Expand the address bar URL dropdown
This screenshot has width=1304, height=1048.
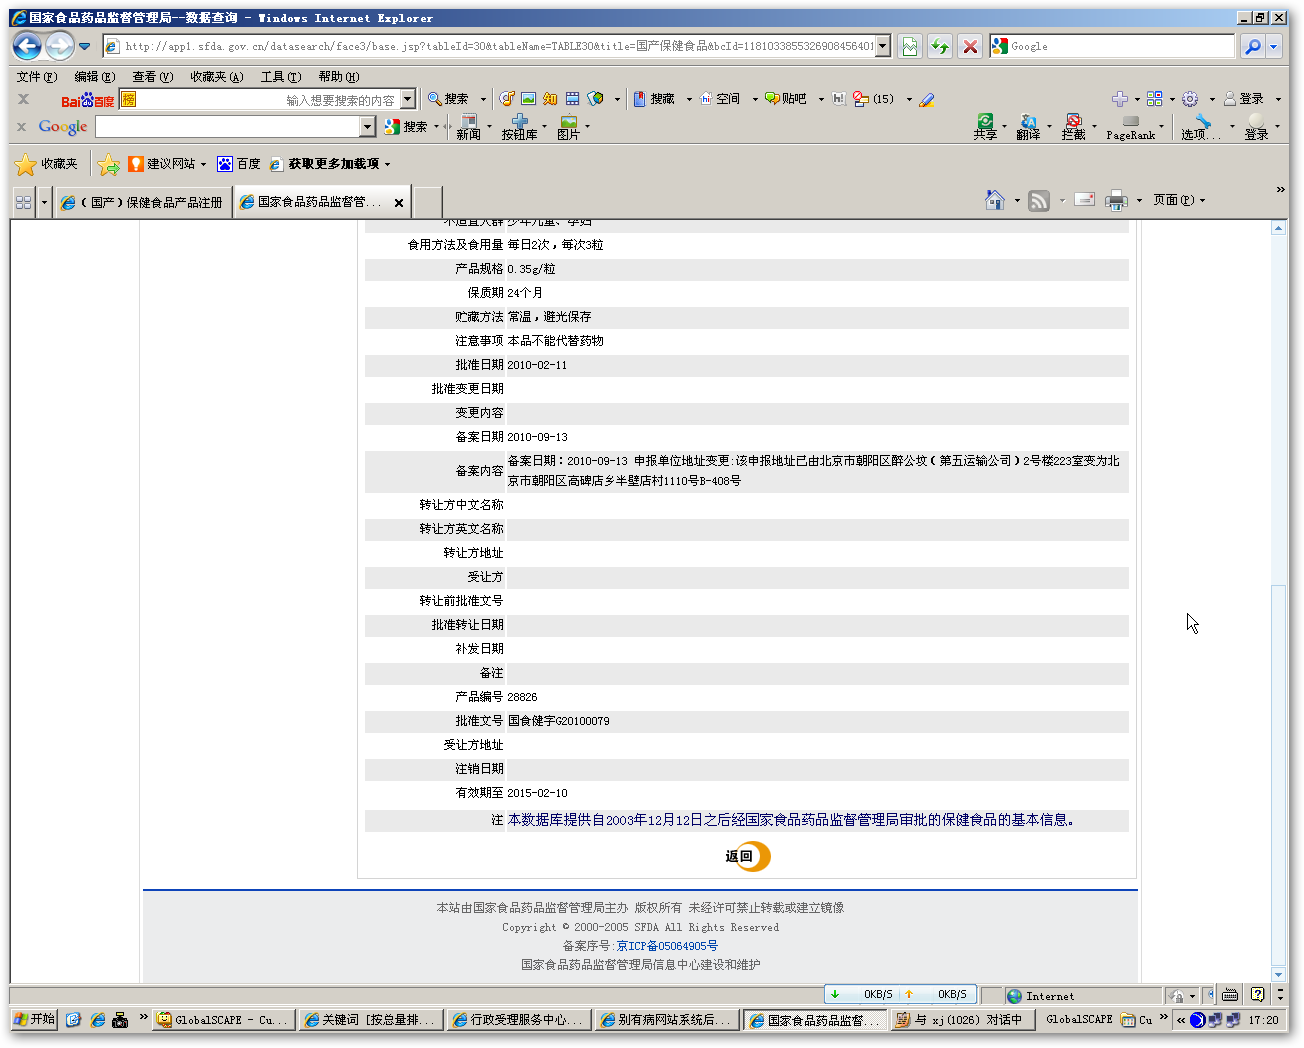883,46
